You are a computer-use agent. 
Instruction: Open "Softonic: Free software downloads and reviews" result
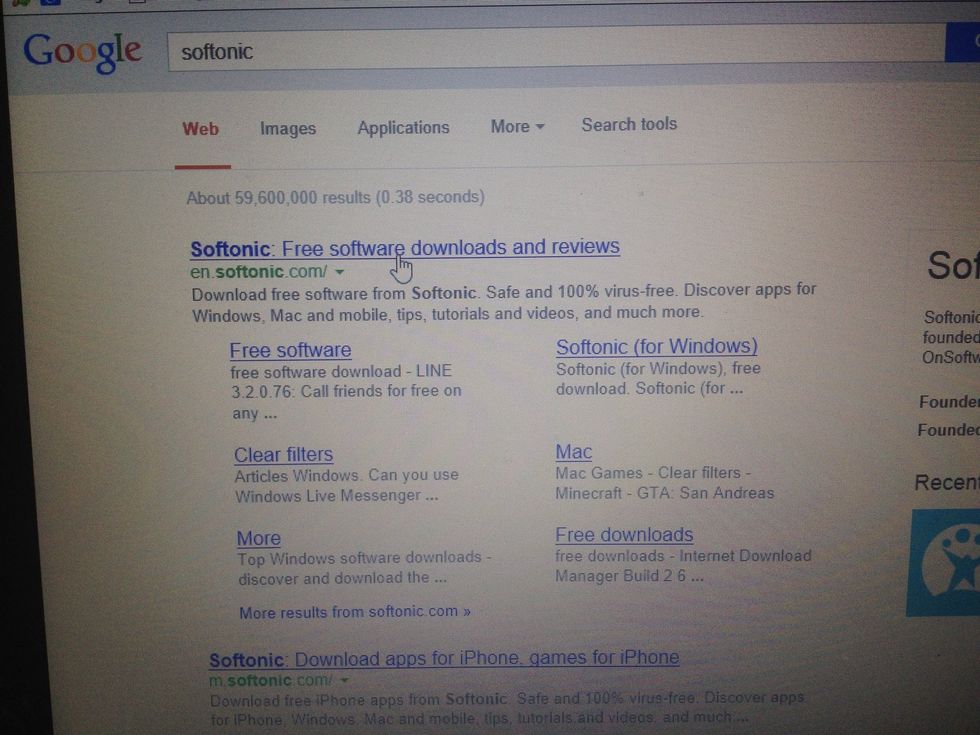click(x=405, y=247)
